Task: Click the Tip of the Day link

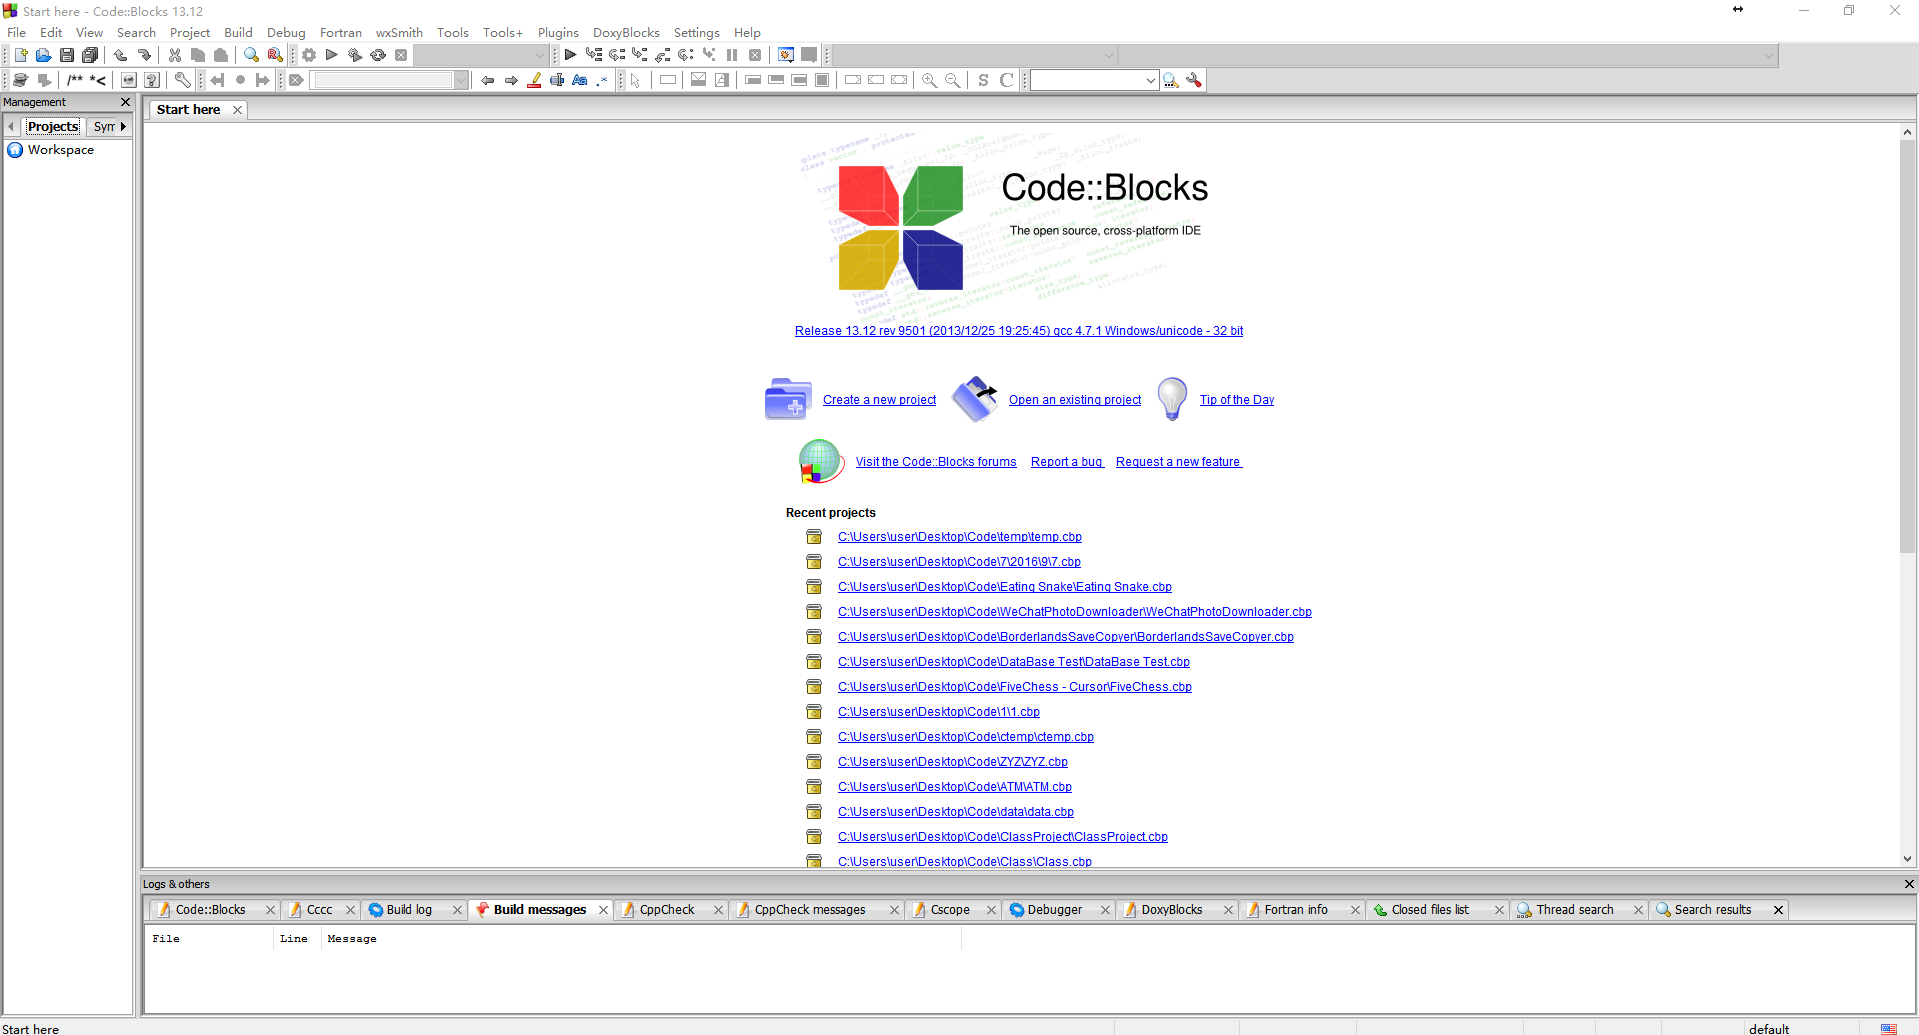Action: click(1237, 400)
